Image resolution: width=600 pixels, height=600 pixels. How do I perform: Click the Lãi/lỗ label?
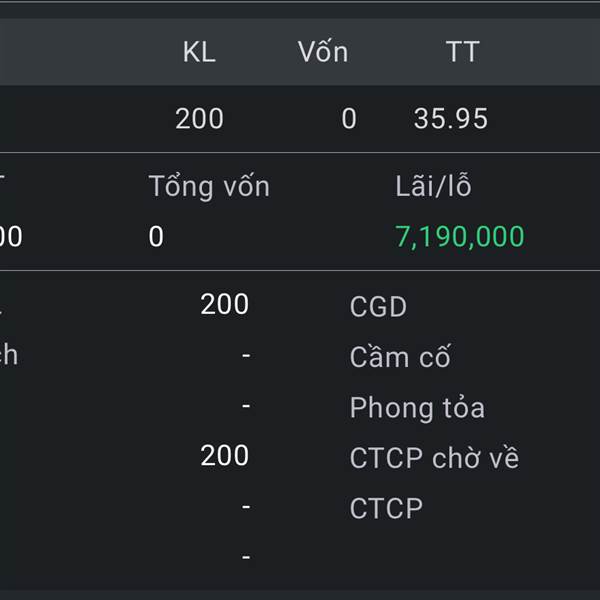pos(433,187)
